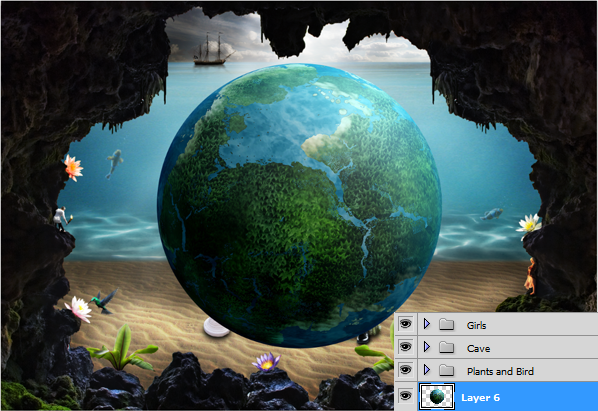
Task: Click the hummingbird on the canvas
Action: 104,301
